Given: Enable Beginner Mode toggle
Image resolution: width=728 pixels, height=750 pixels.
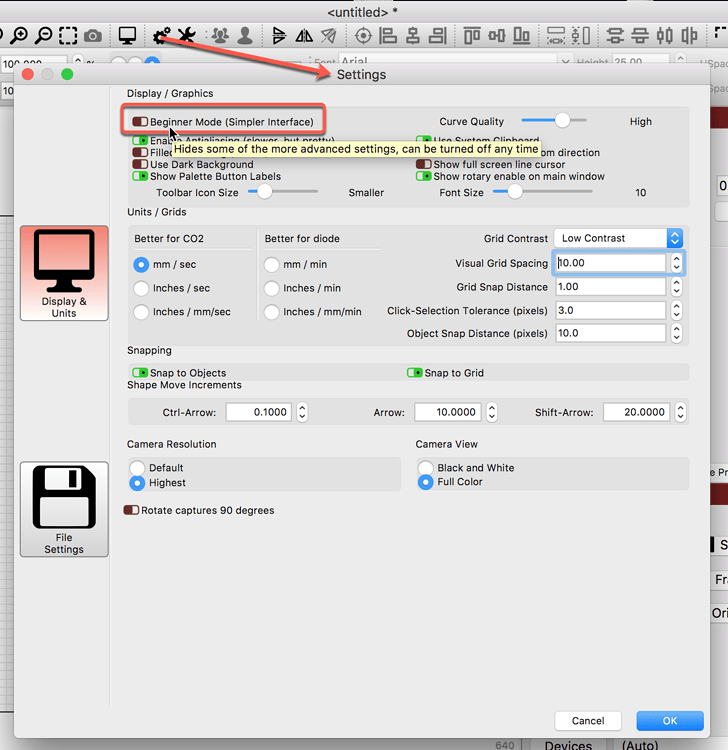Looking at the screenshot, I should [x=140, y=122].
